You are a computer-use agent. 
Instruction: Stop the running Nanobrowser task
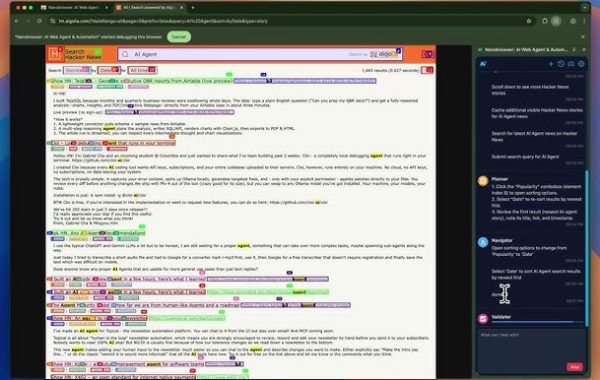(574, 367)
